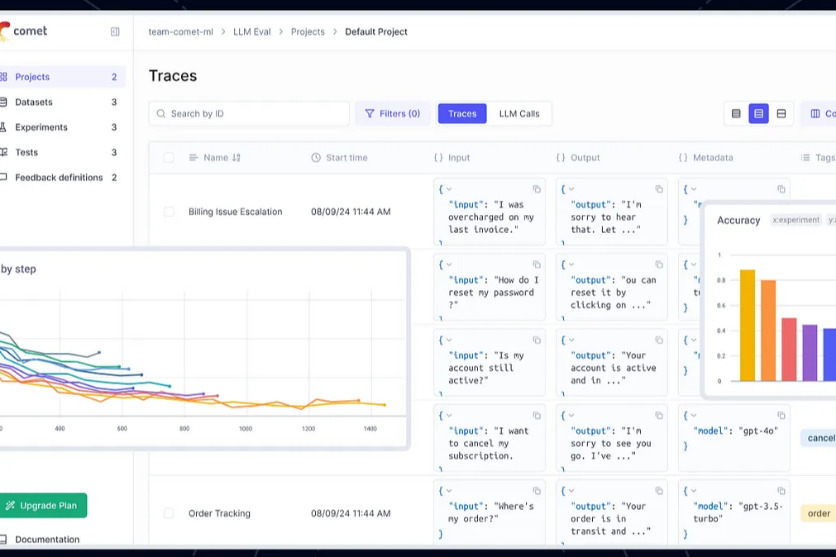The height and width of the screenshot is (557, 836).
Task: Open the Documentation link in sidebar
Action: point(41,539)
